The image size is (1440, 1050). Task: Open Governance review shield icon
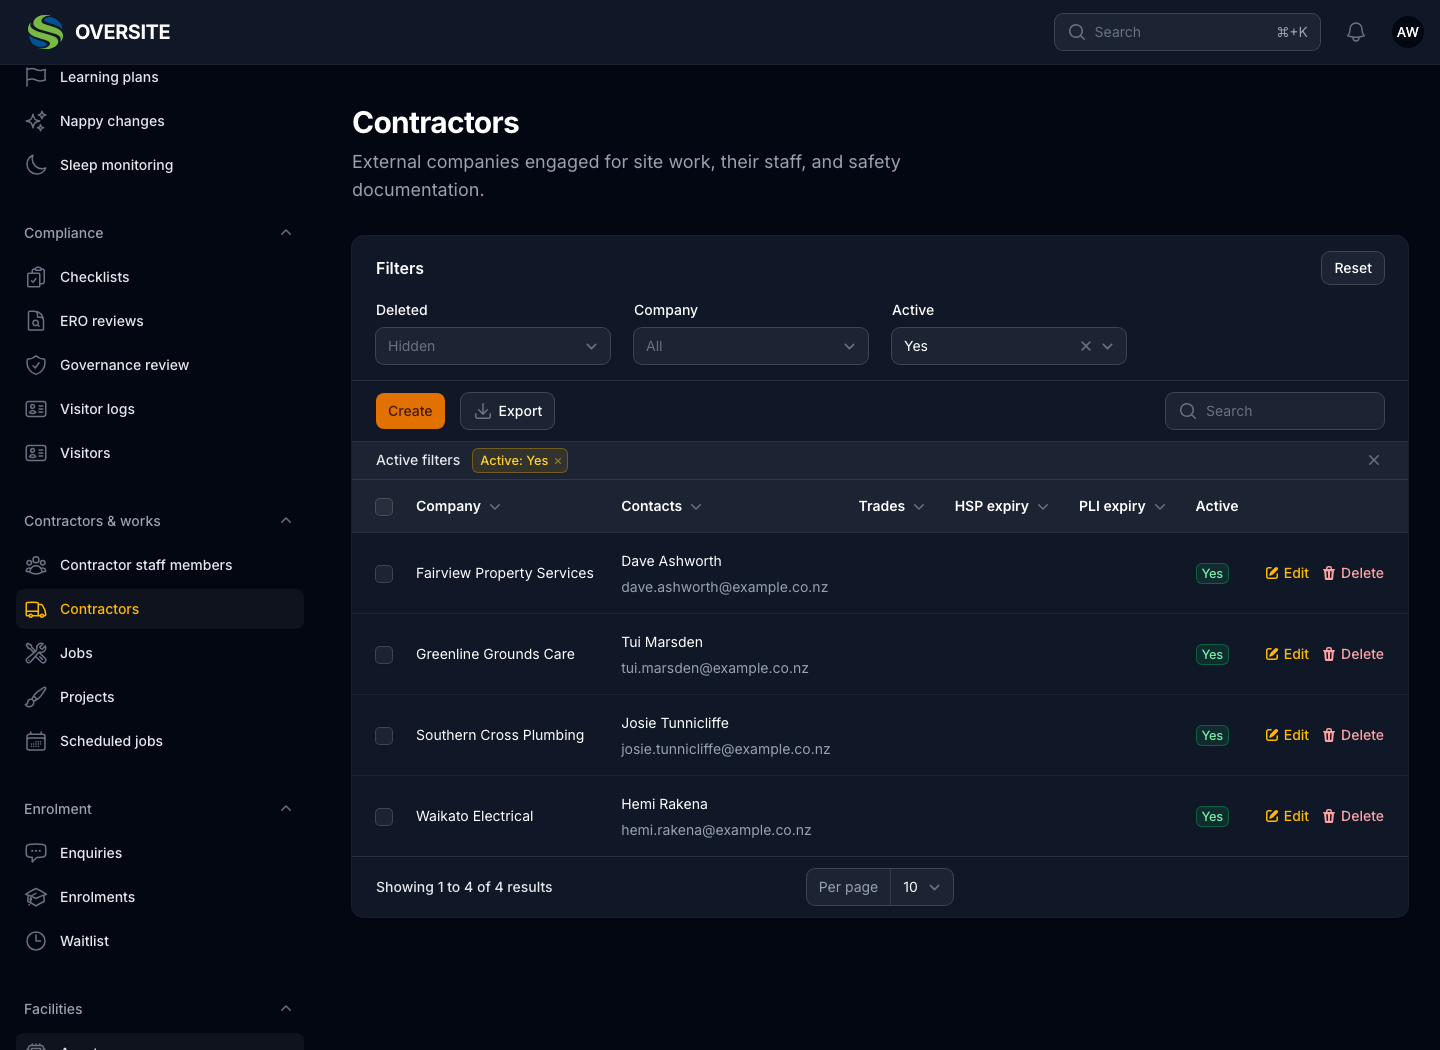pos(36,365)
